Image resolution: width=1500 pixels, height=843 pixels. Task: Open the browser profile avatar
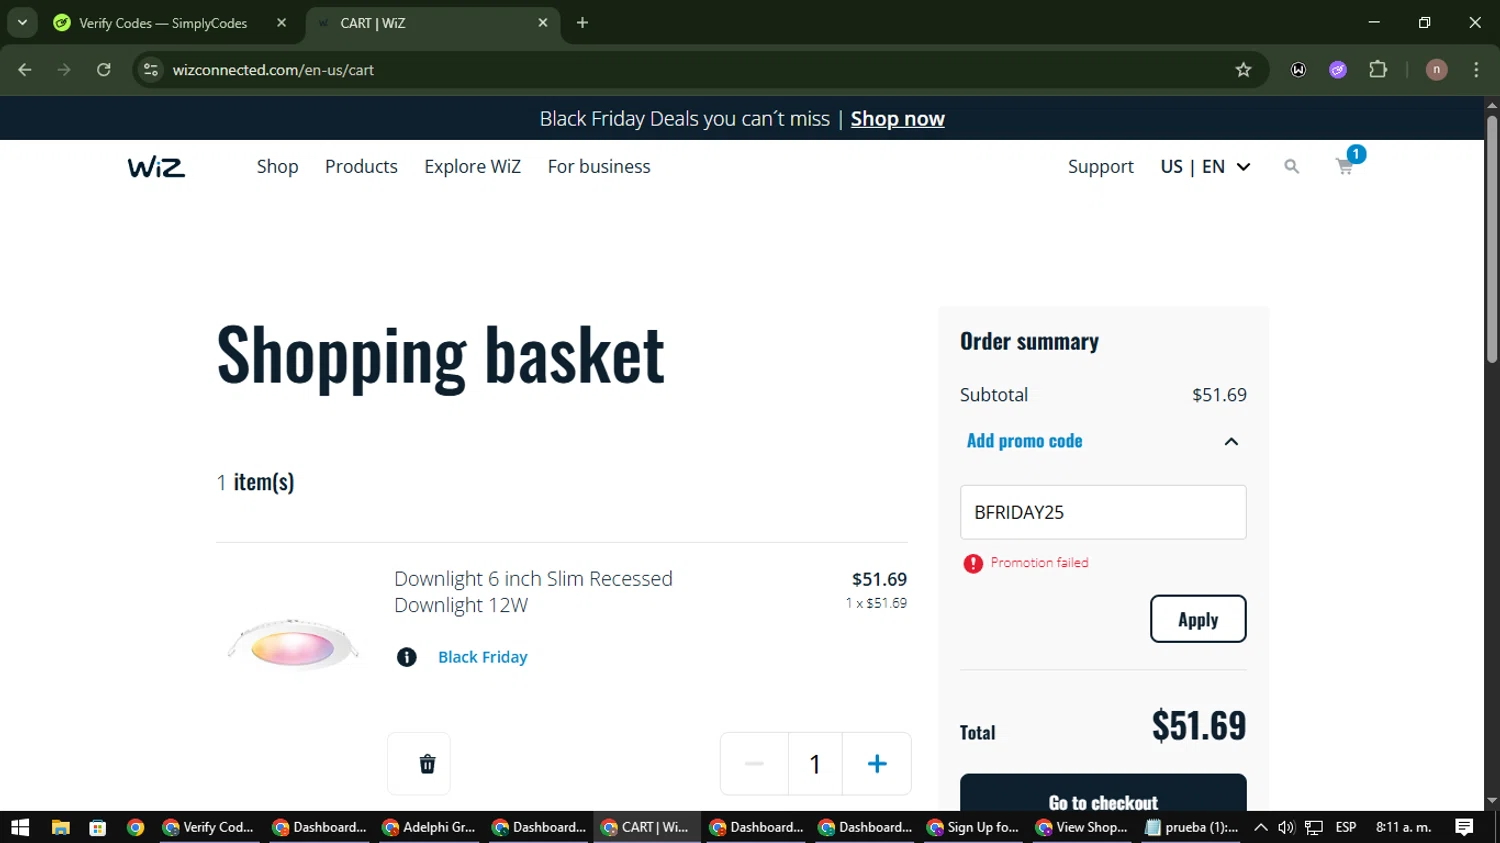[1436, 70]
